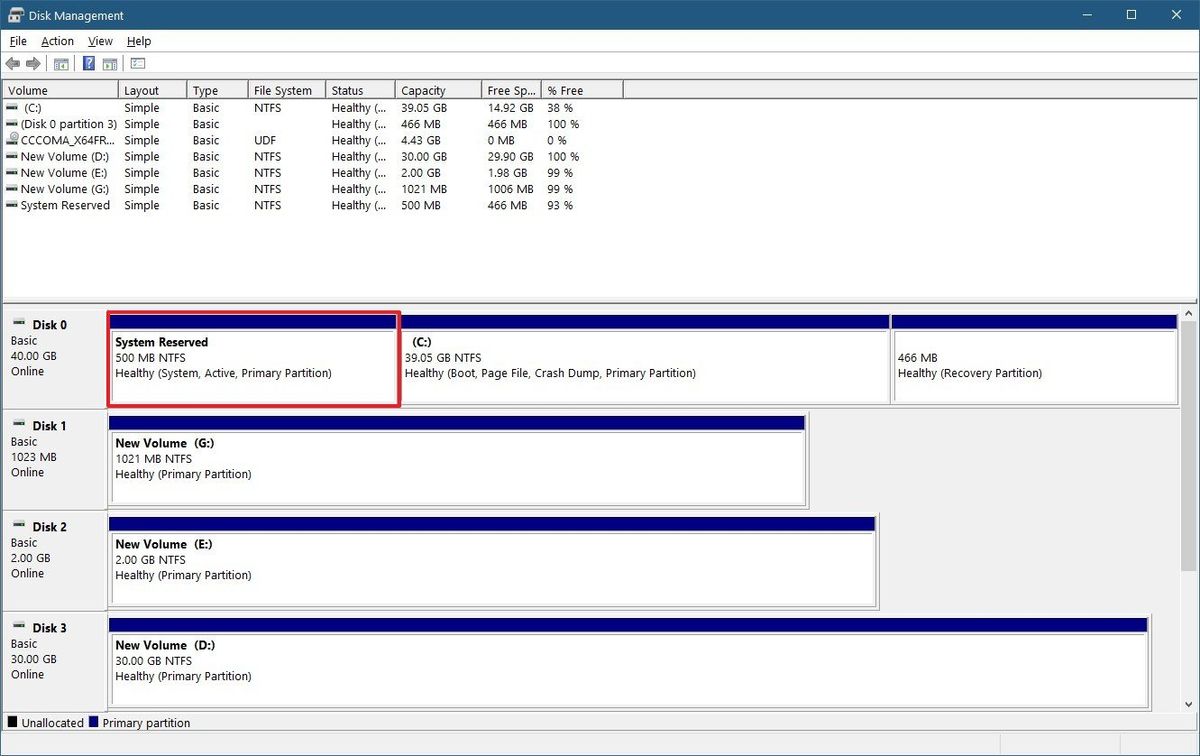
Task: Click the Primary partition legend swatch
Action: (93, 722)
